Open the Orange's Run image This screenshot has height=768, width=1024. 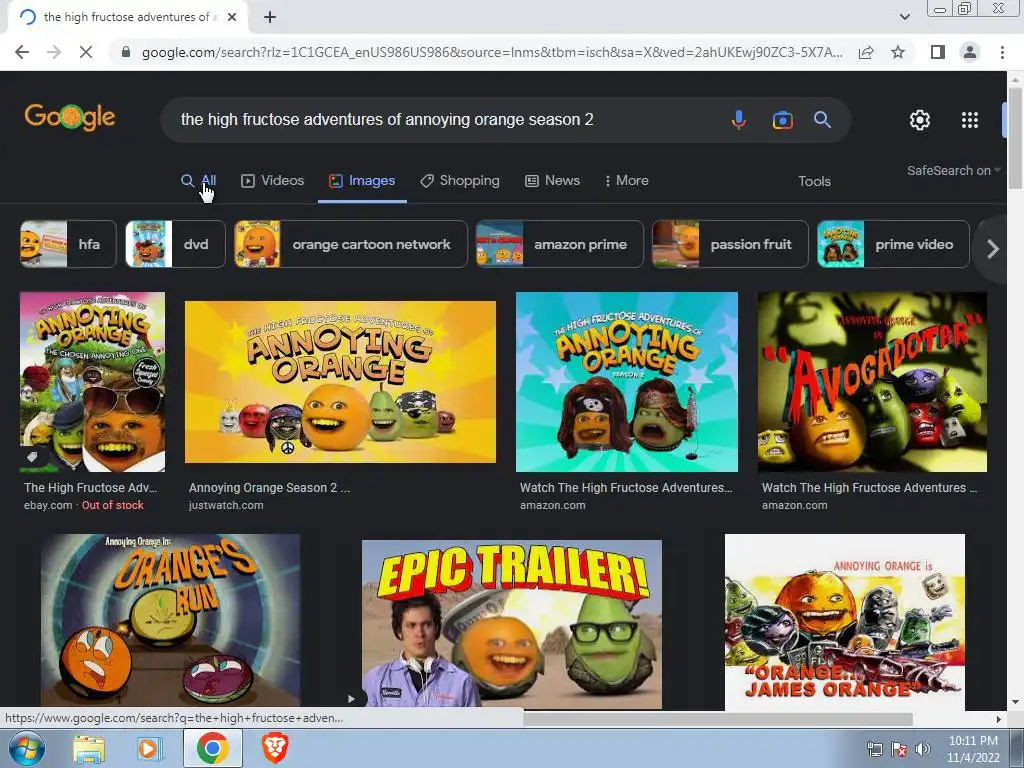coord(170,620)
